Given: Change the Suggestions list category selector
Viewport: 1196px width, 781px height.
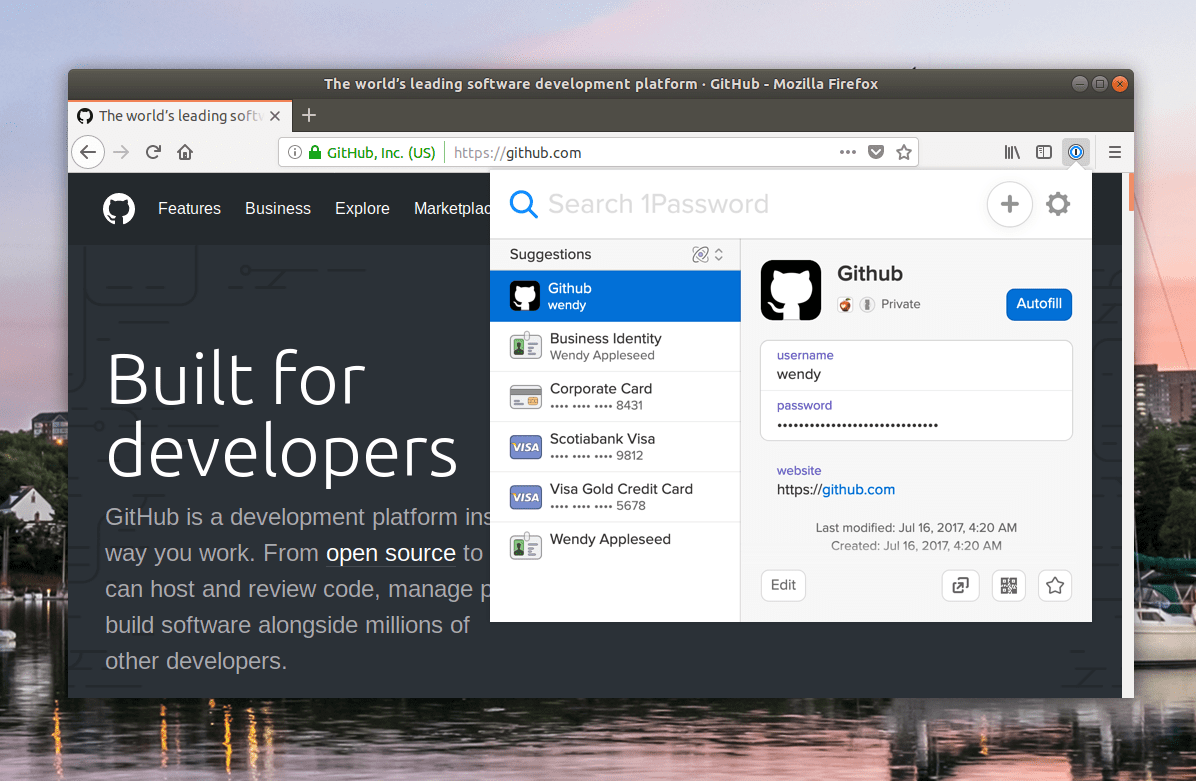Looking at the screenshot, I should click(708, 254).
